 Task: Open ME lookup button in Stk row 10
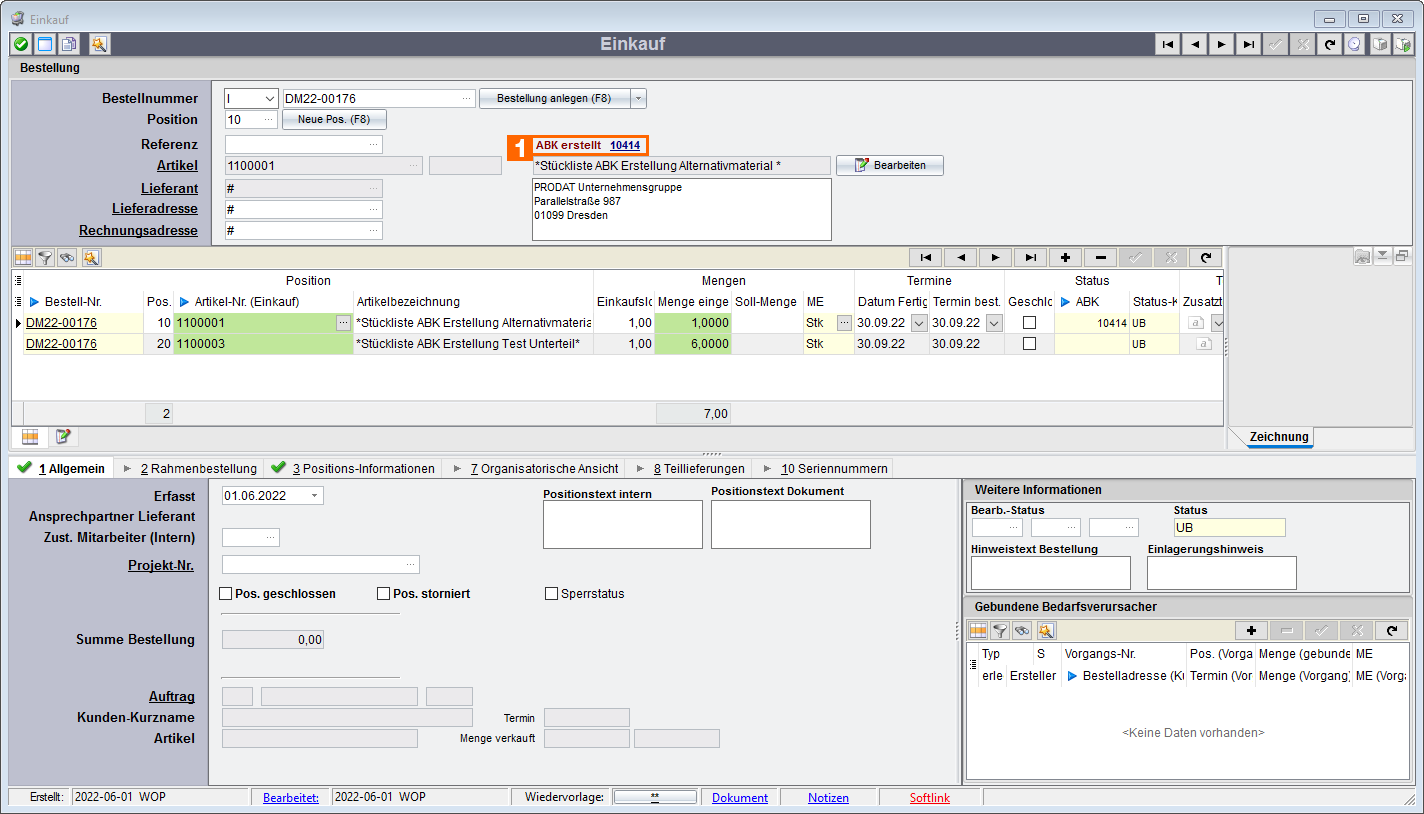click(845, 323)
